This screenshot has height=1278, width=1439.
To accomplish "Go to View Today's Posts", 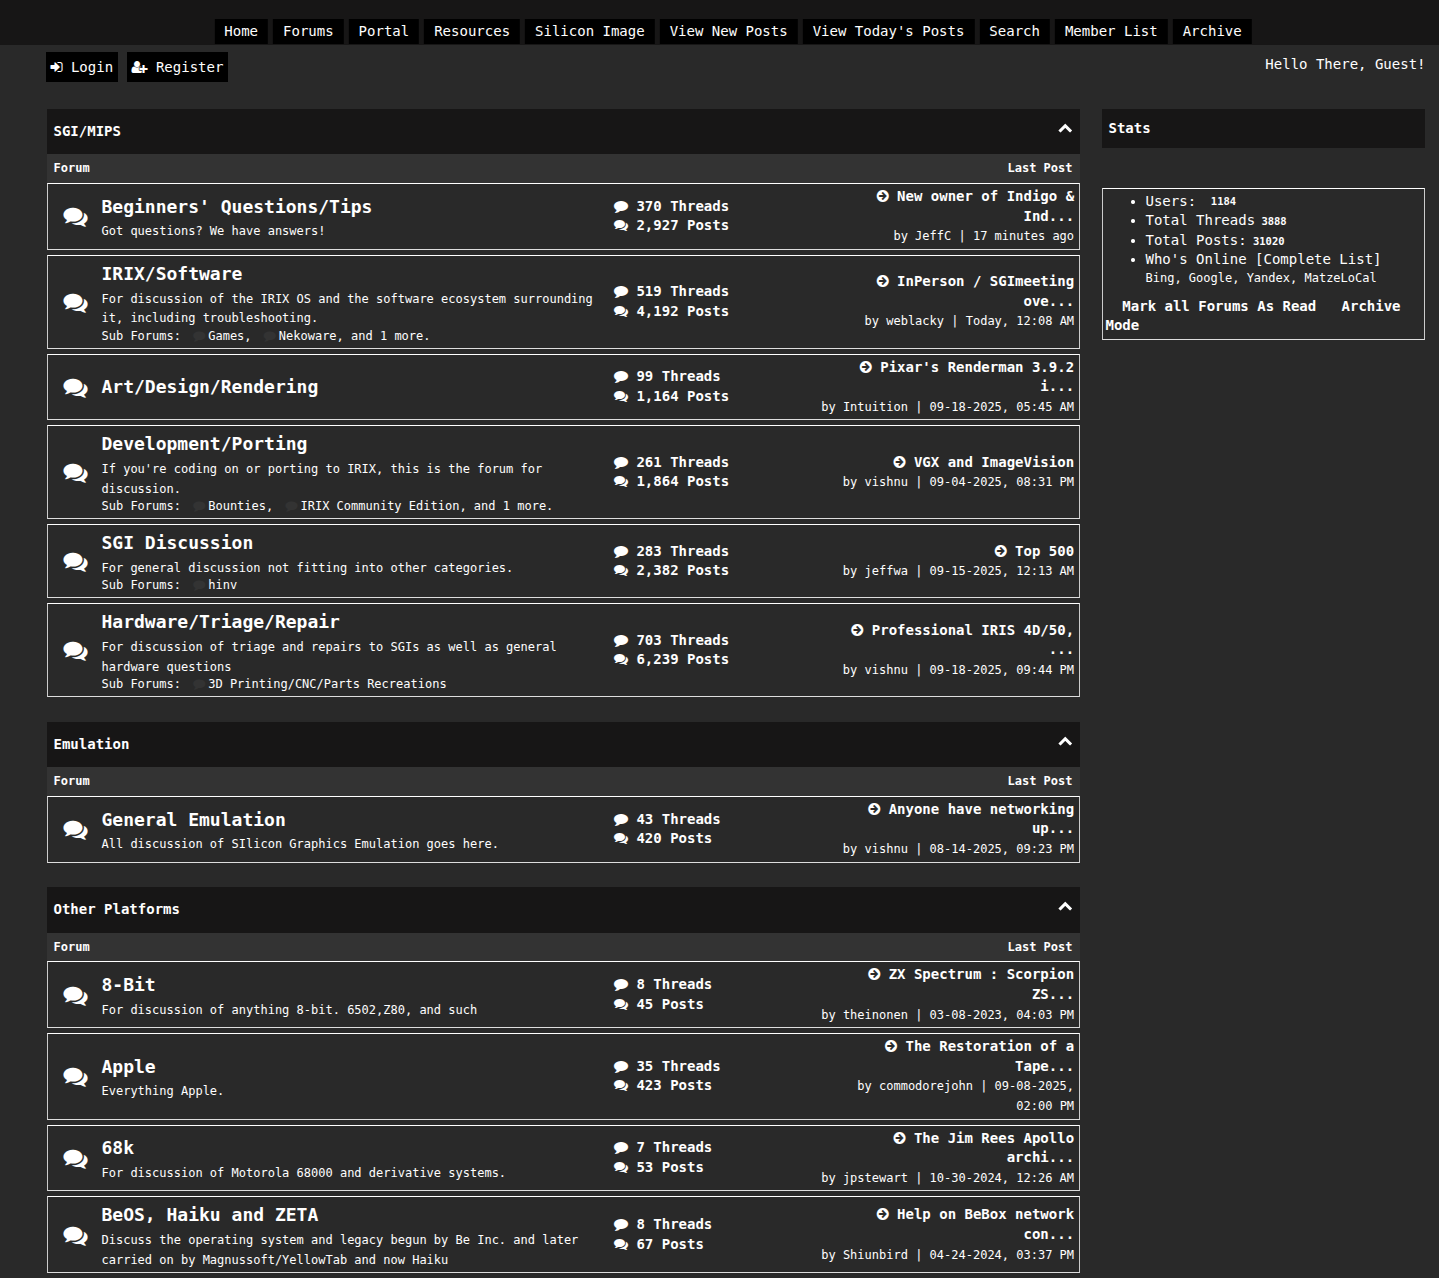I will (887, 31).
